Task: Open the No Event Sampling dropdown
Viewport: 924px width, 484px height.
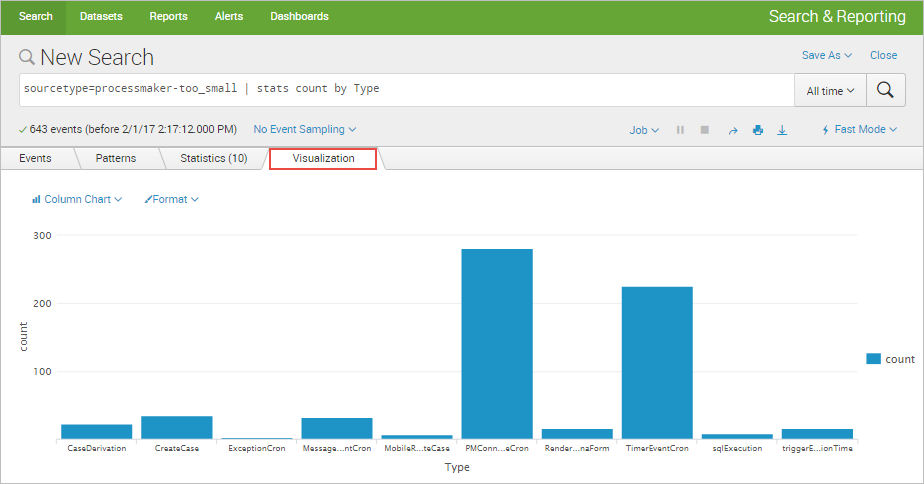Action: pos(304,129)
